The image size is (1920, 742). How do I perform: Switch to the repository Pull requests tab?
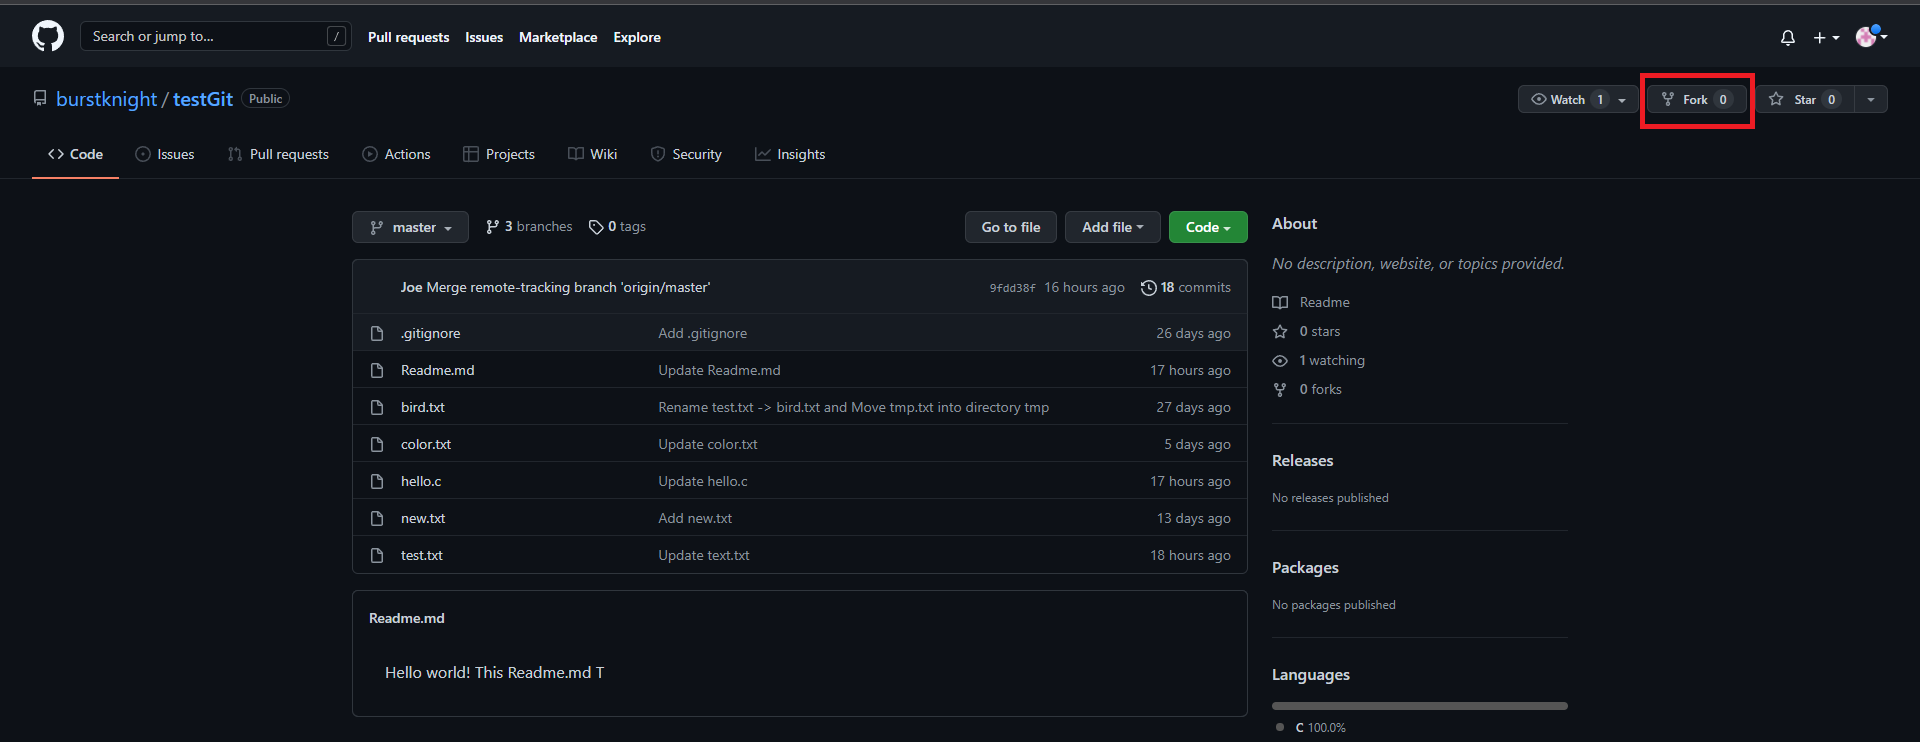click(x=278, y=154)
